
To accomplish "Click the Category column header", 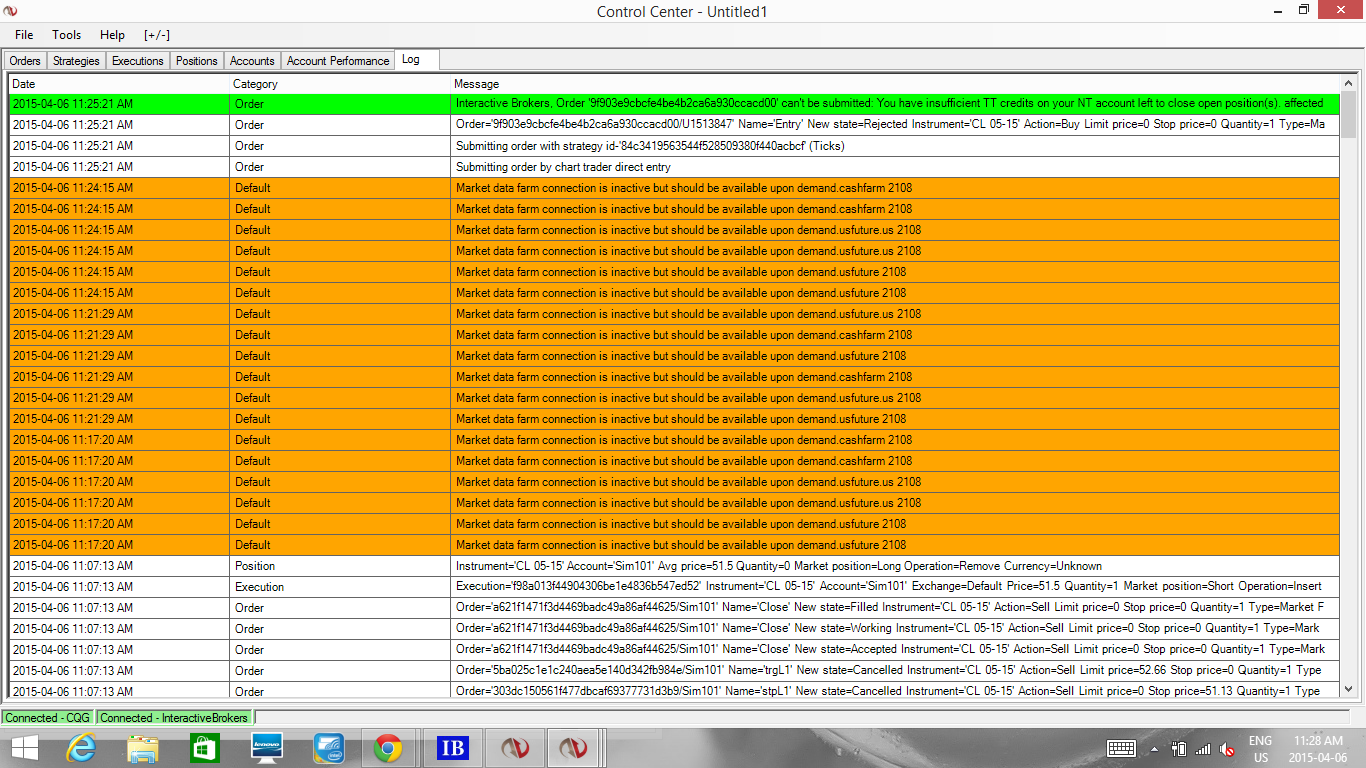I will pyautogui.click(x=340, y=84).
